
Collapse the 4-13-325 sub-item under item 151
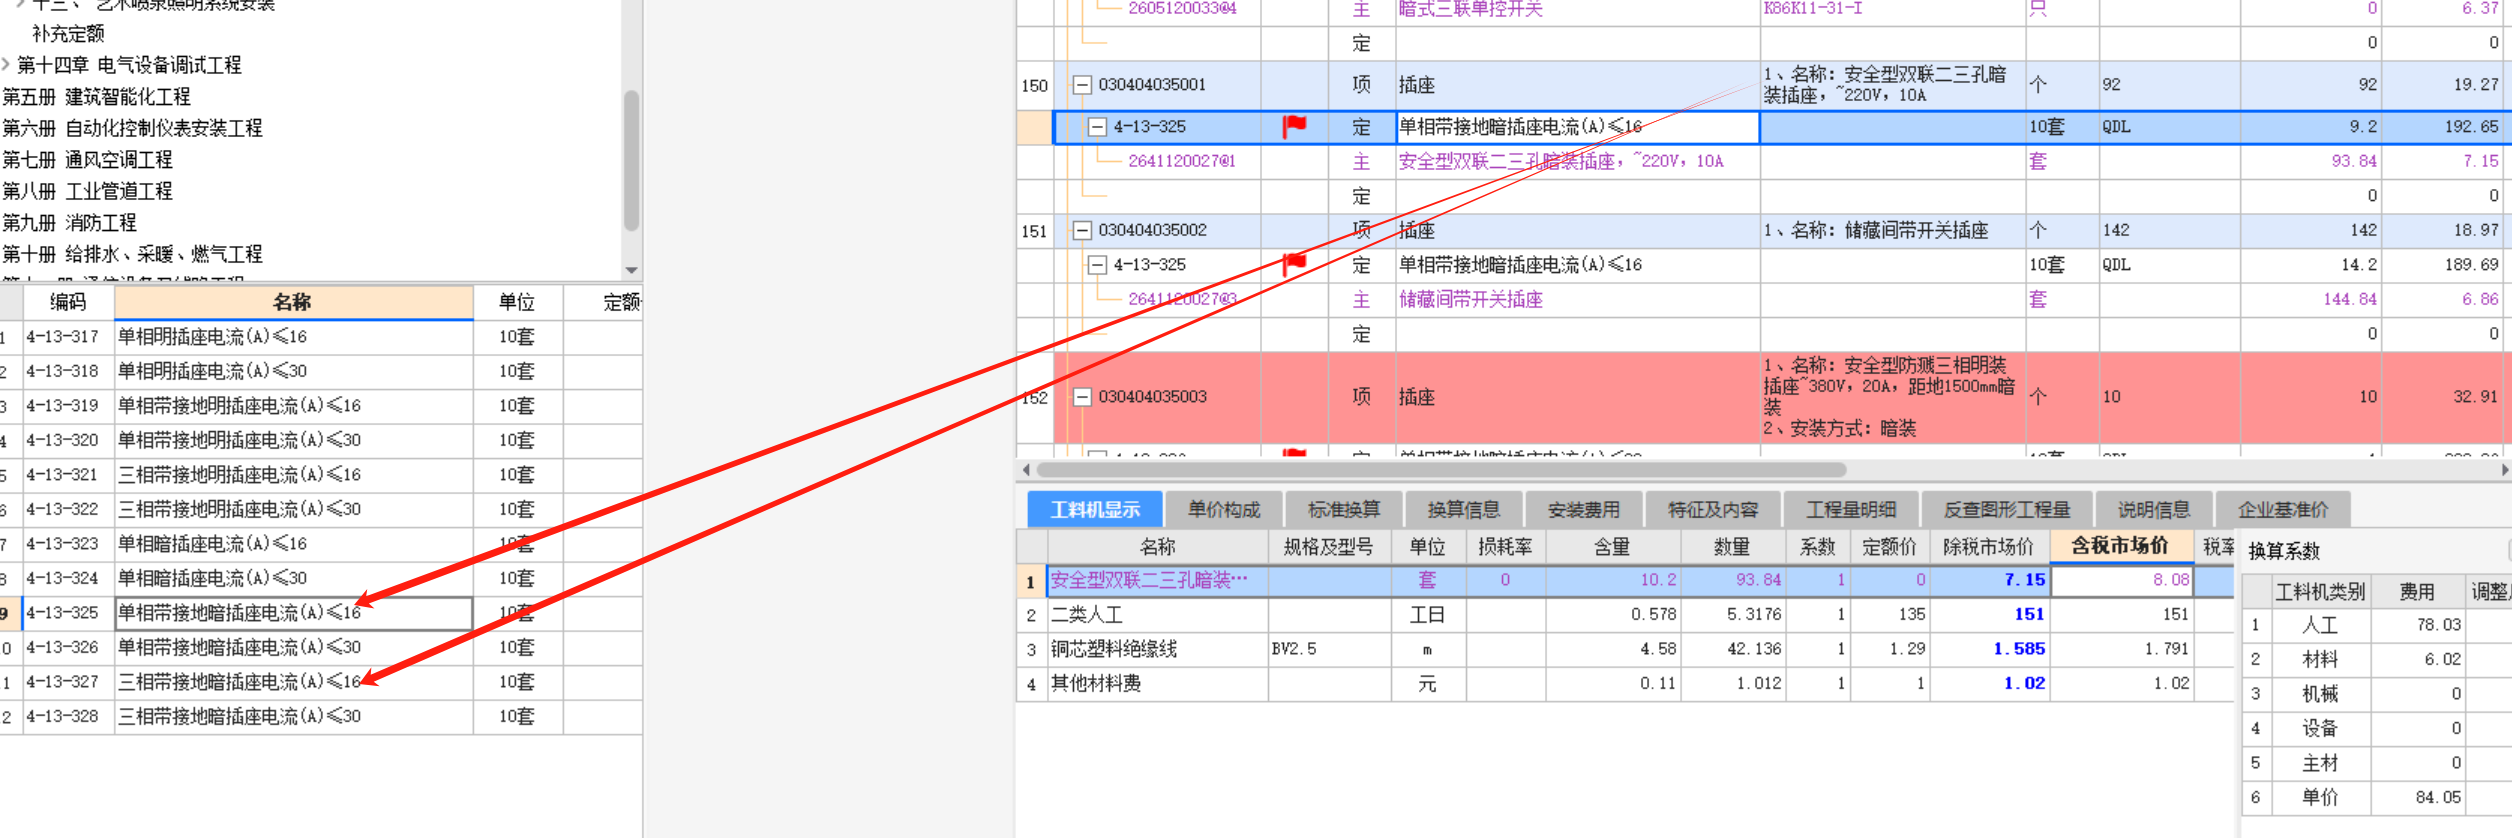click(x=1097, y=265)
